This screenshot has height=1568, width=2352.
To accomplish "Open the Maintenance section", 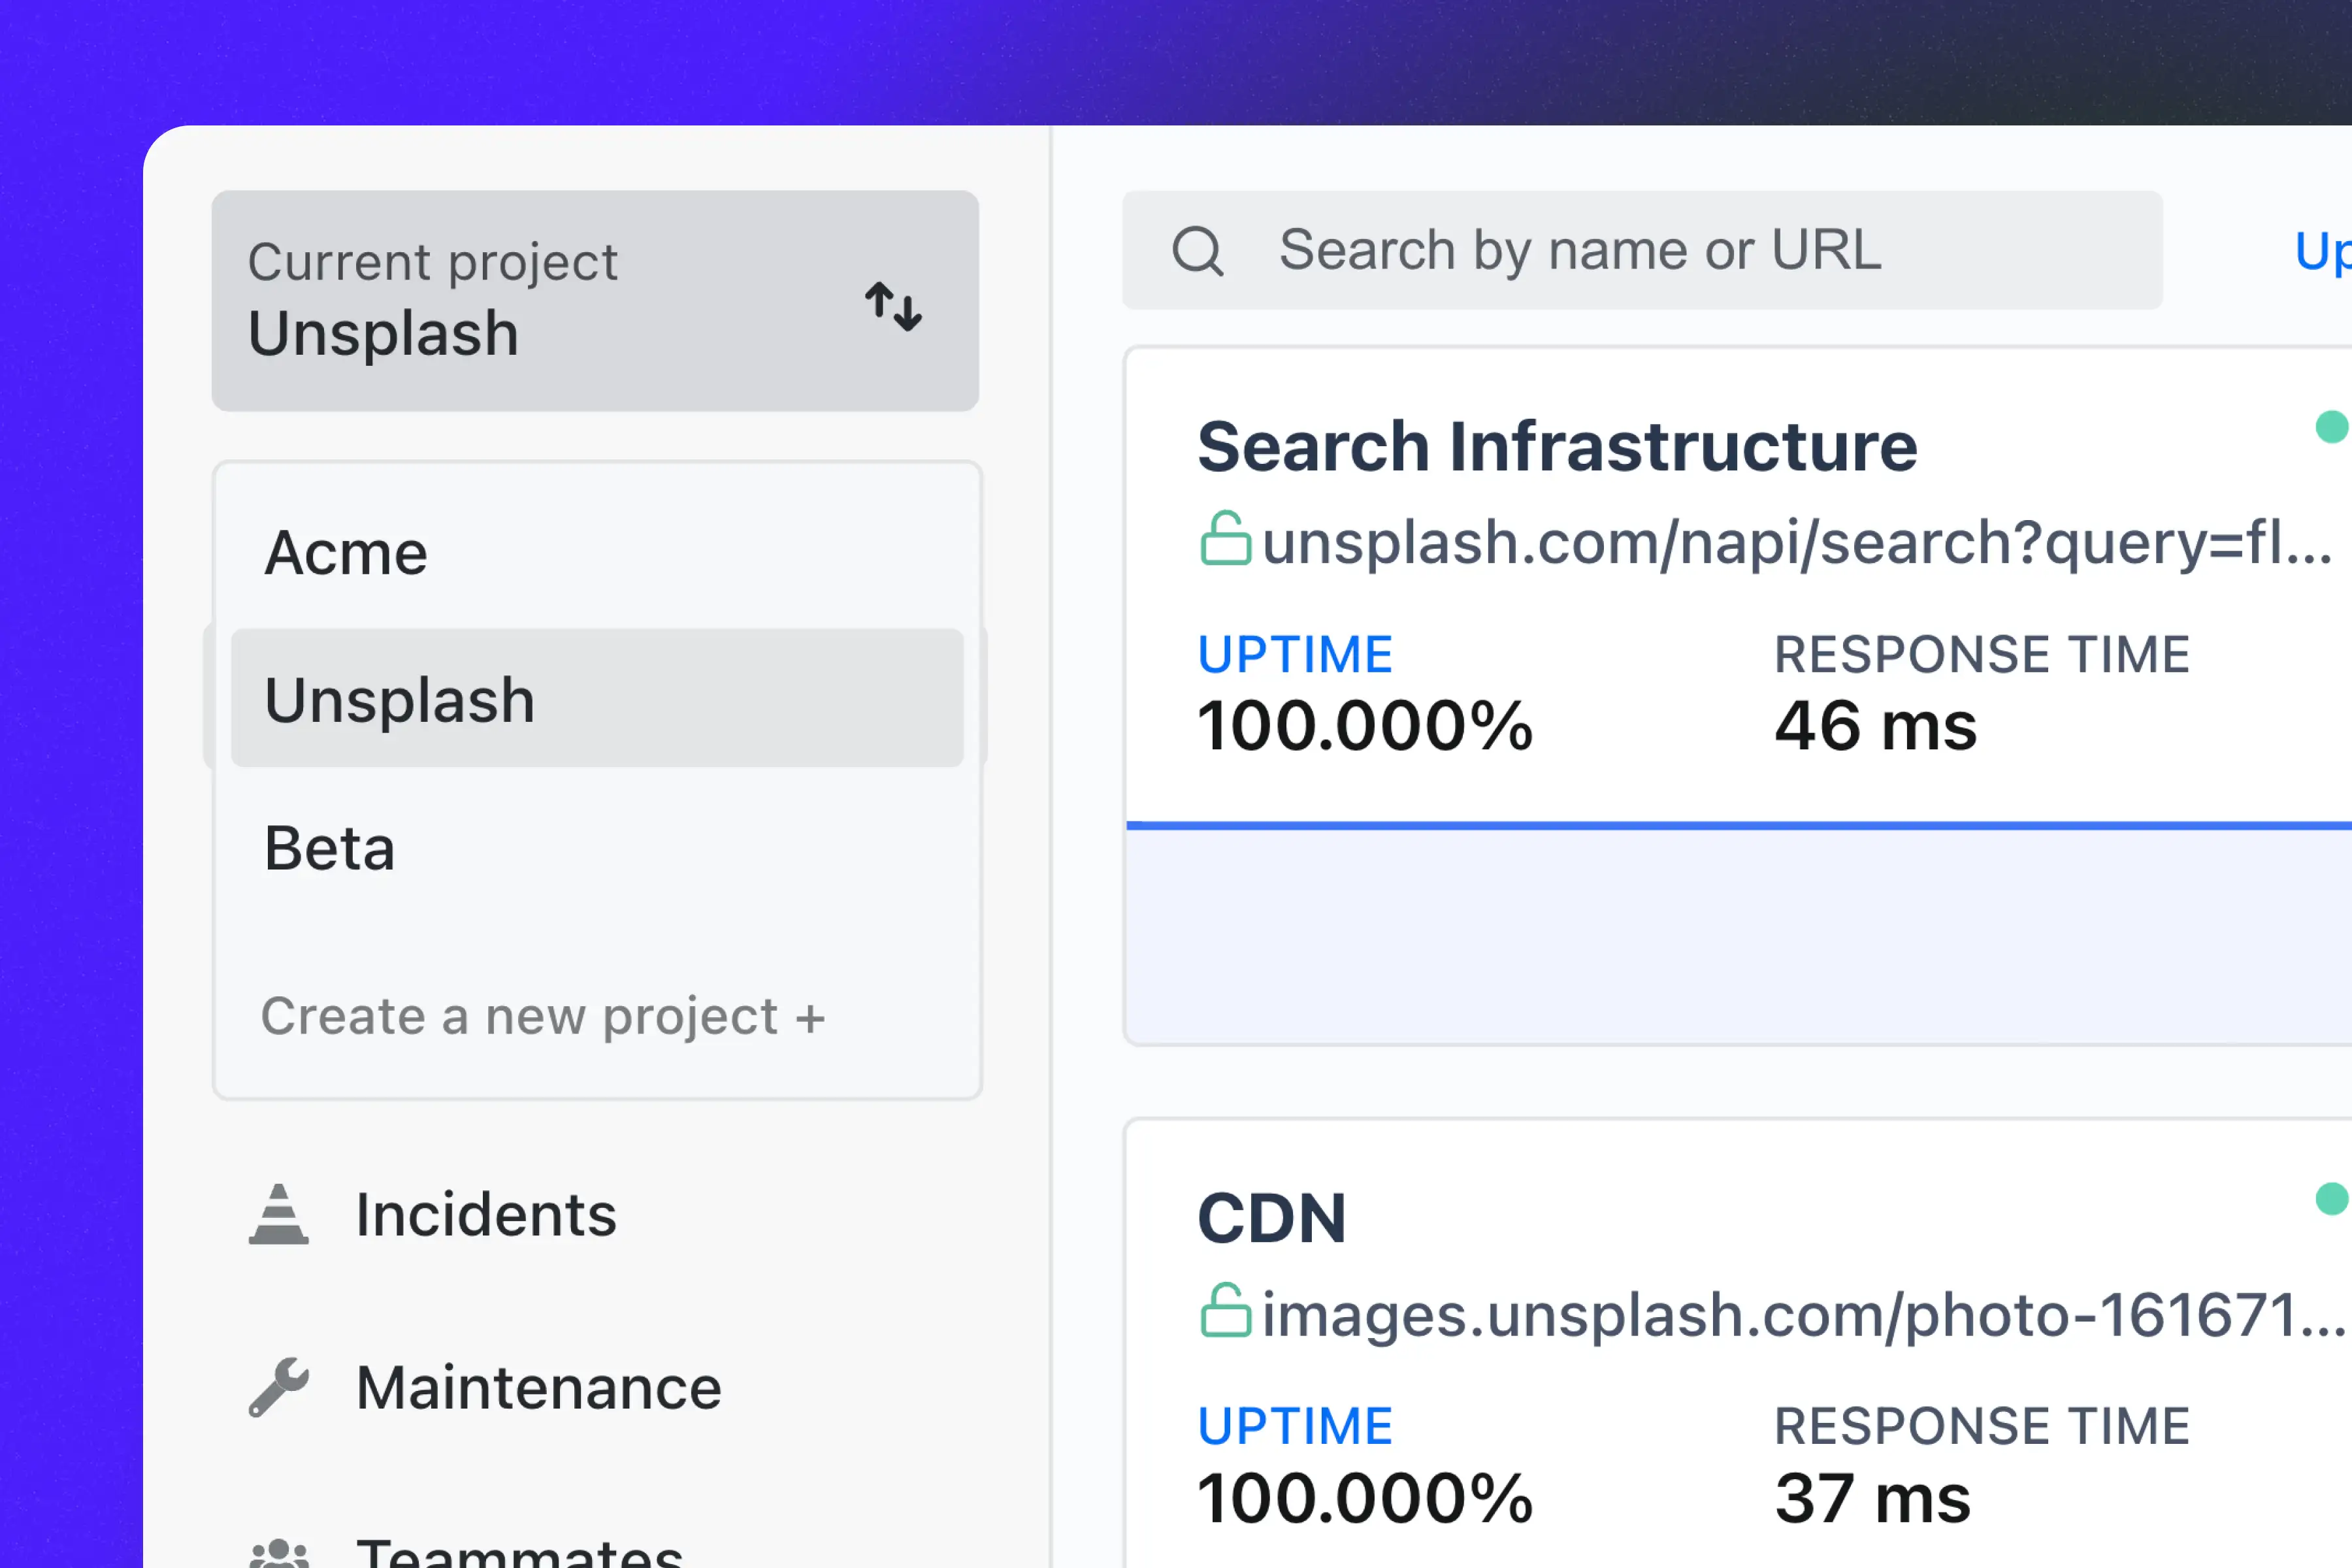I will [539, 1388].
